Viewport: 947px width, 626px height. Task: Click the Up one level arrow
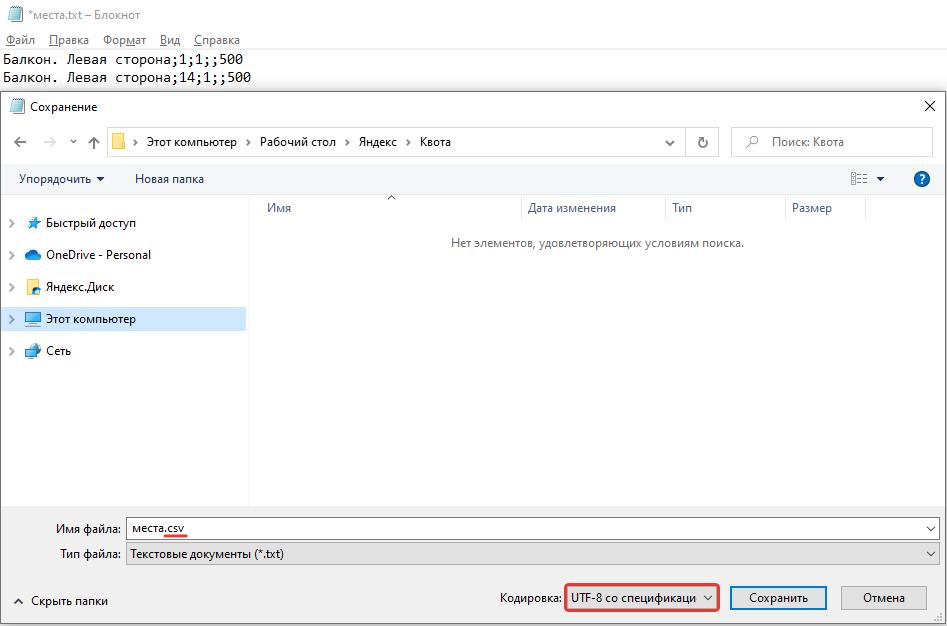click(94, 142)
